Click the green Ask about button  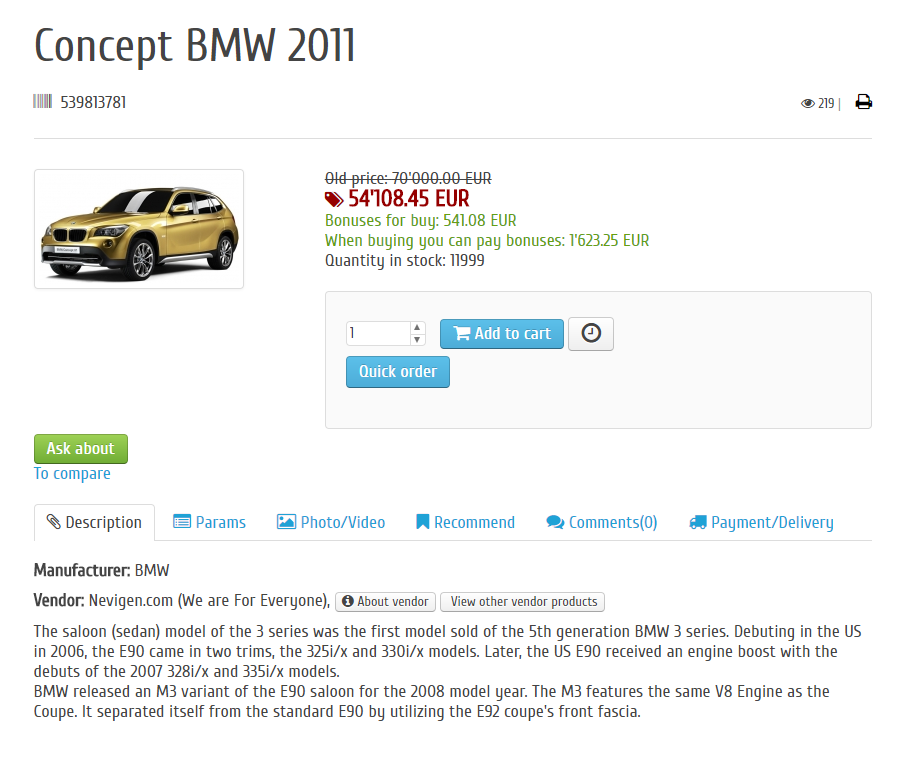click(x=81, y=449)
